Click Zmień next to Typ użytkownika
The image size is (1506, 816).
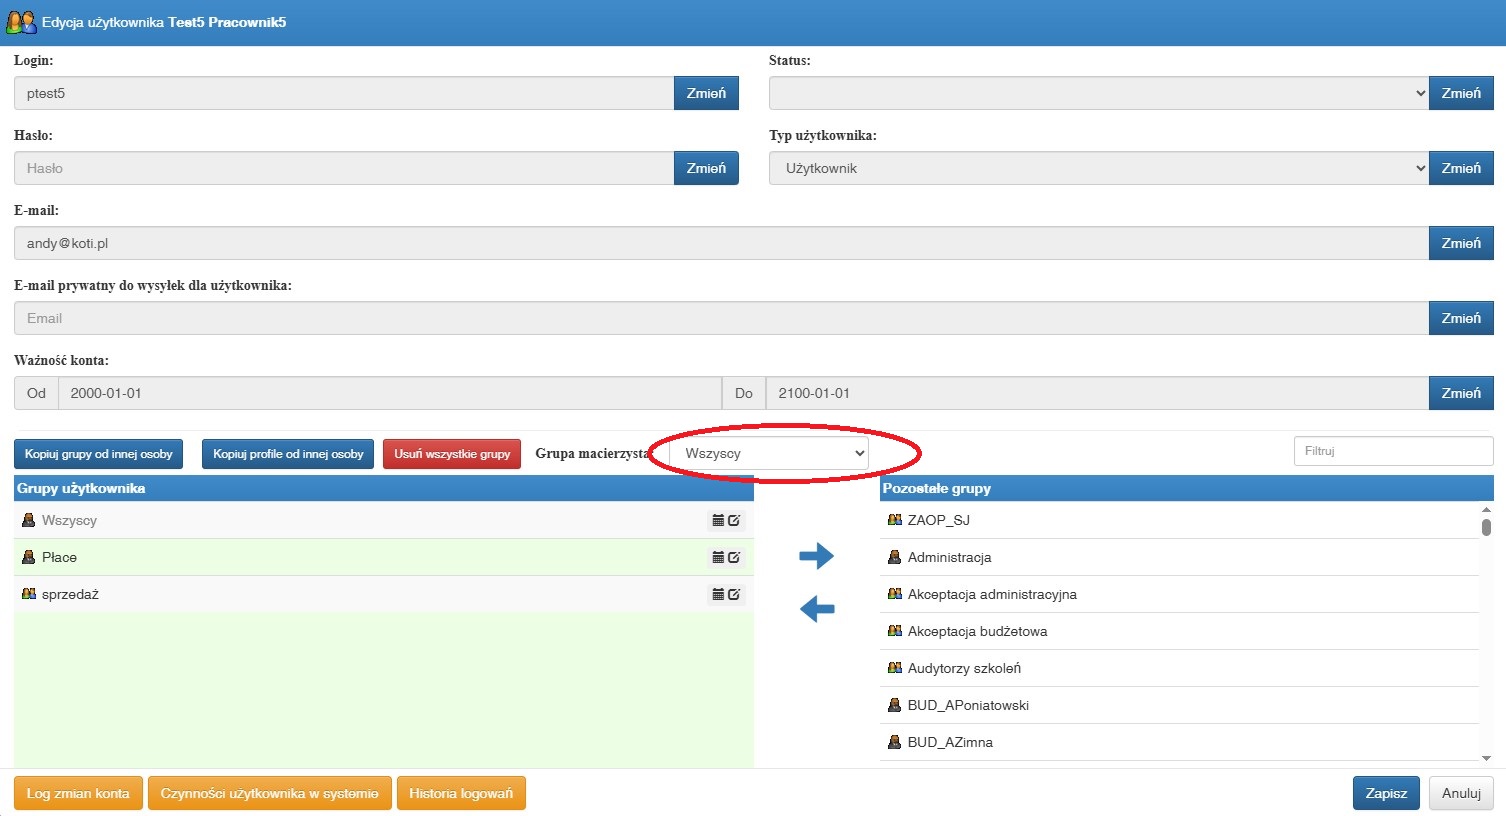(x=1461, y=168)
